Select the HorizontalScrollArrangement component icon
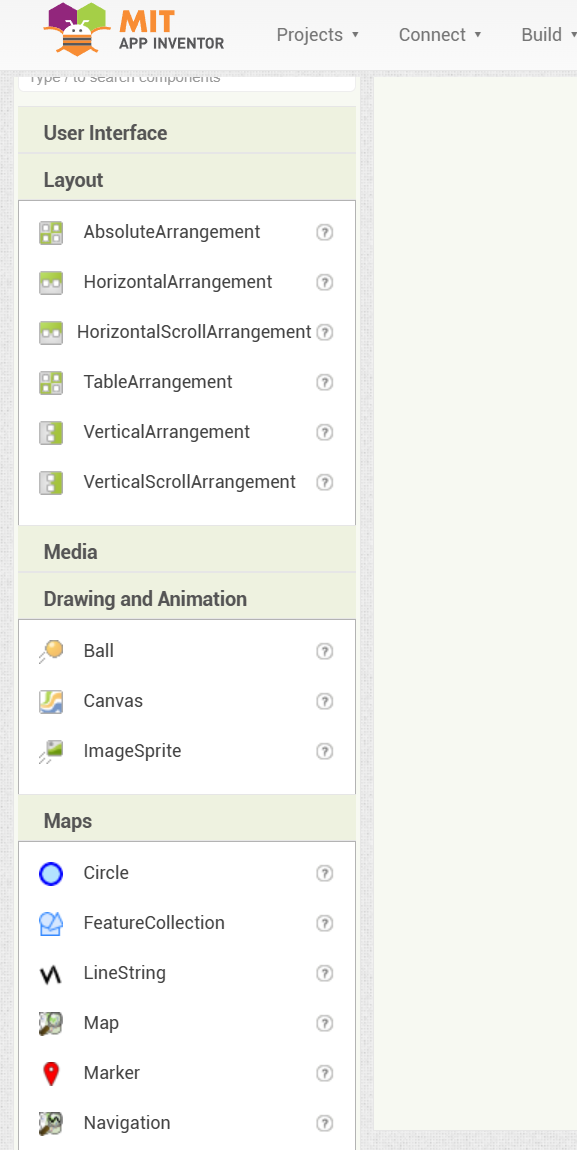This screenshot has height=1150, width=577. coord(51,332)
